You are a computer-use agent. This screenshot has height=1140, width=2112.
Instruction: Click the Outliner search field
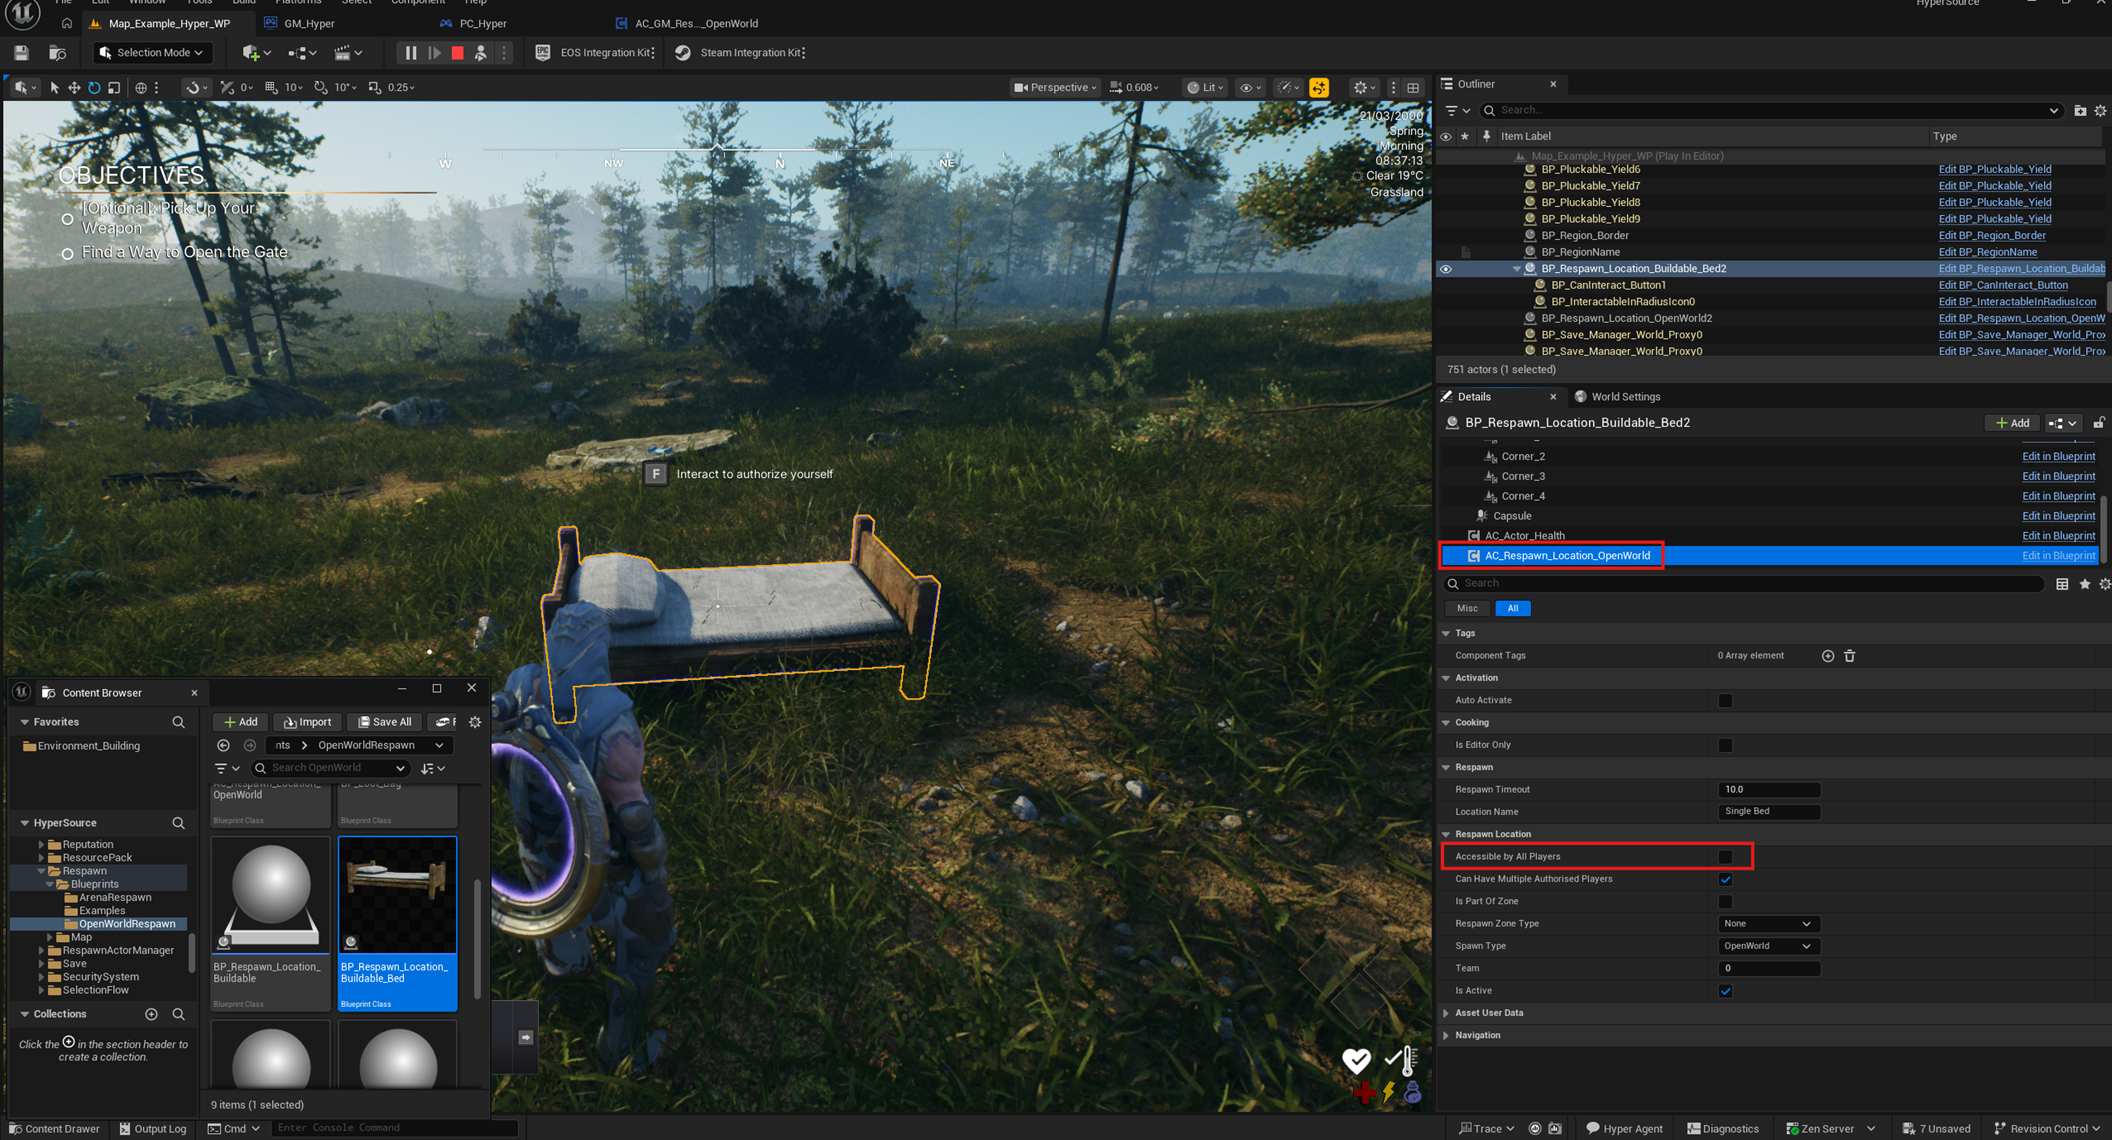coord(1770,111)
